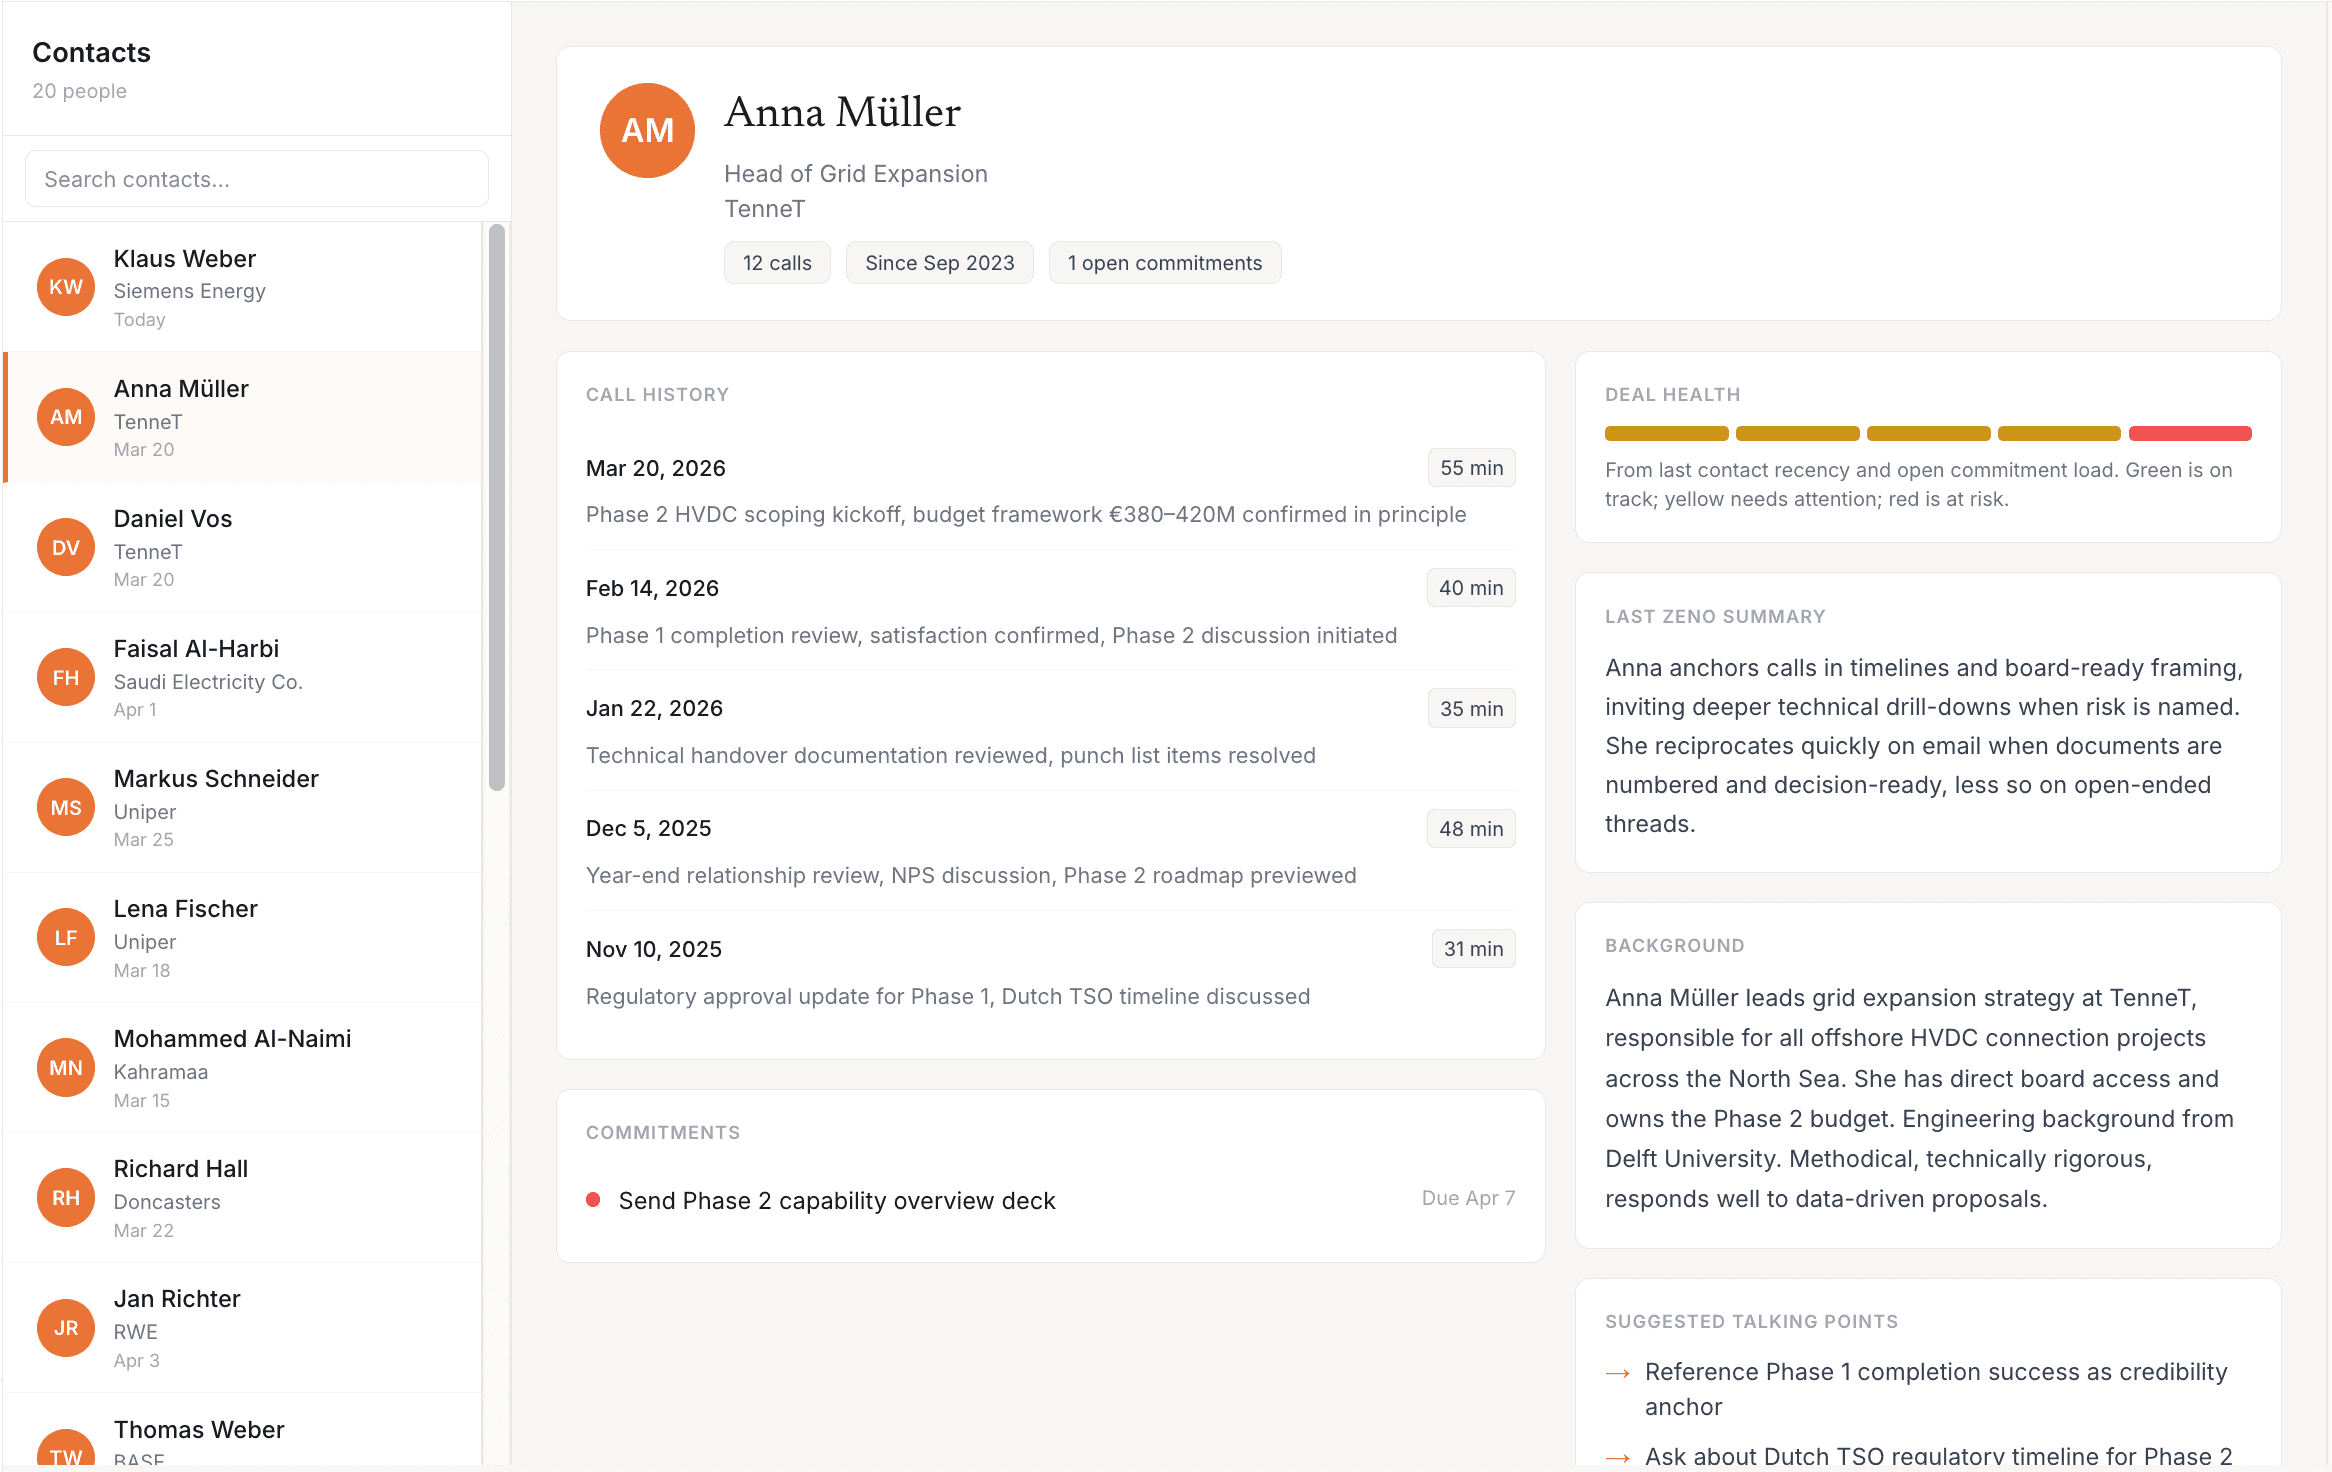Click the KW avatar icon
The width and height of the screenshot is (2332, 1472).
point(66,287)
